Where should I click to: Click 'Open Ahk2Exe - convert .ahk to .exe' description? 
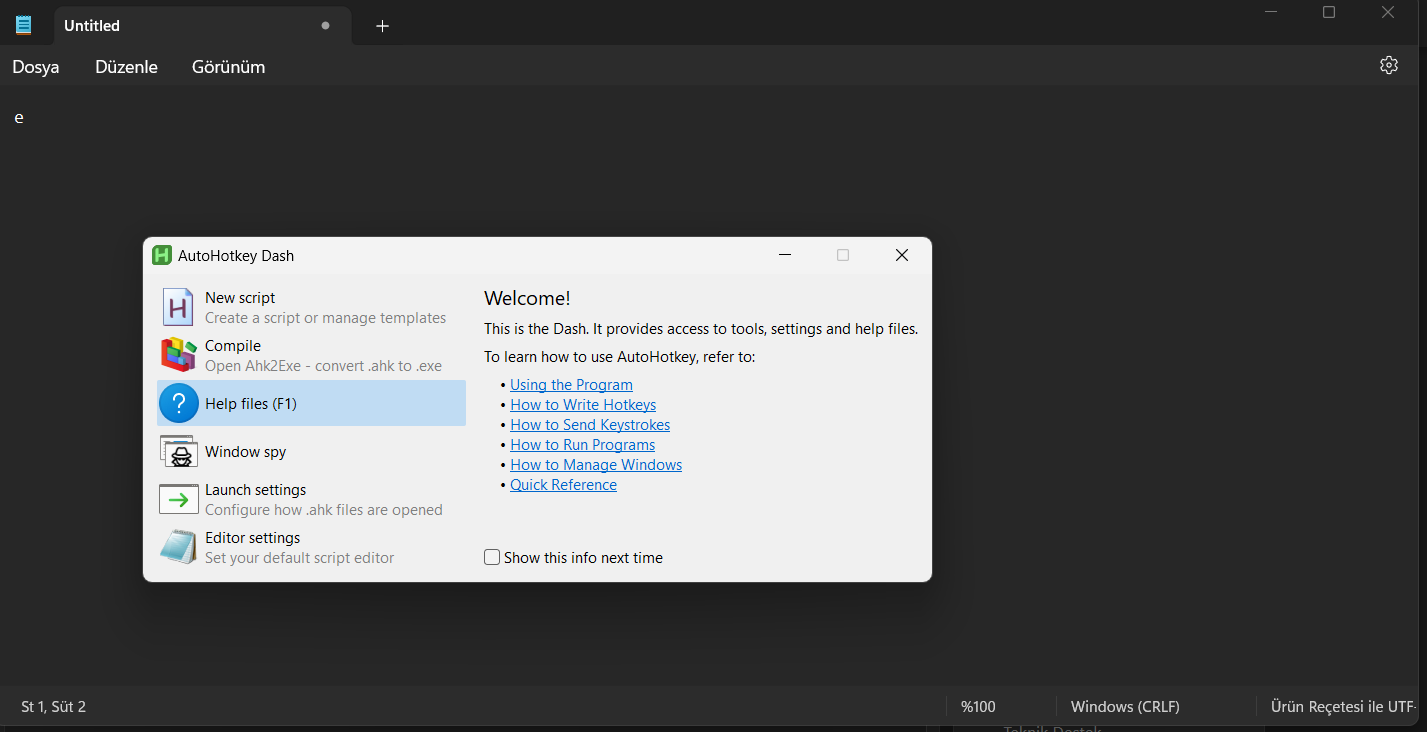click(323, 366)
